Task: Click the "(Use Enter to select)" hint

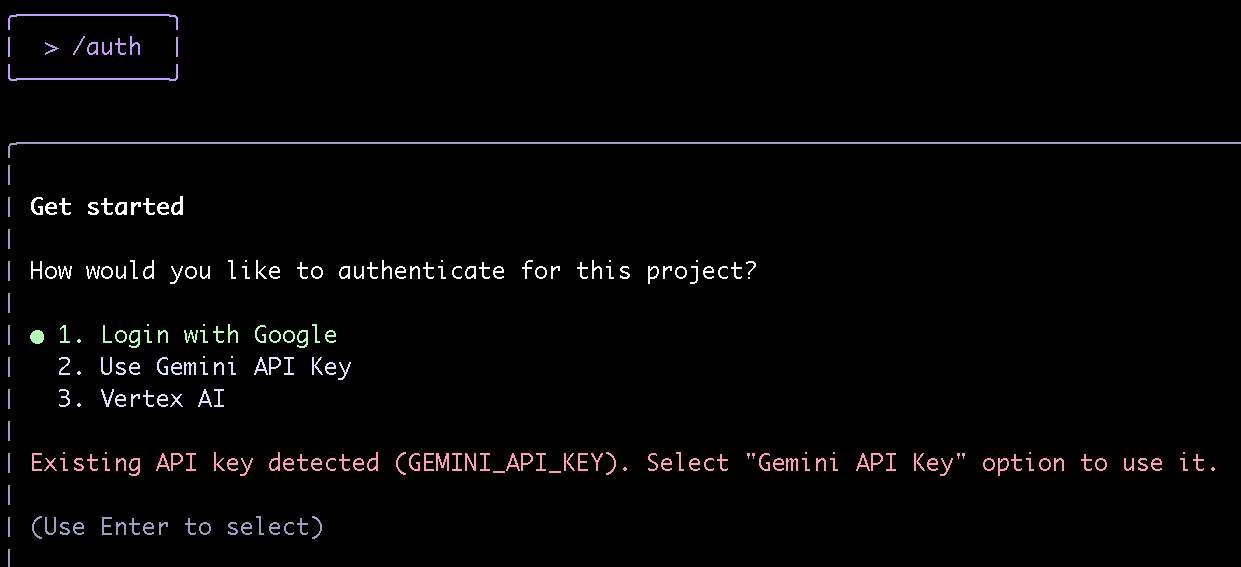Action: pos(177,527)
